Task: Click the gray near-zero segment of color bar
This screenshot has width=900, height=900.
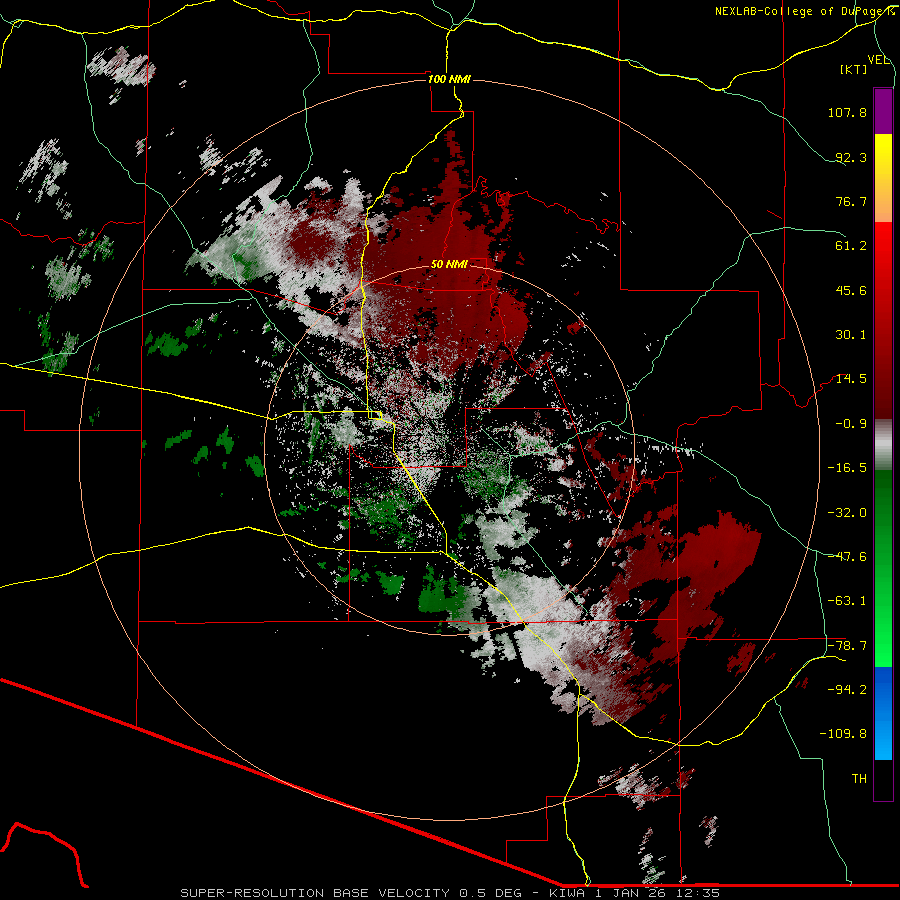Action: (x=883, y=445)
